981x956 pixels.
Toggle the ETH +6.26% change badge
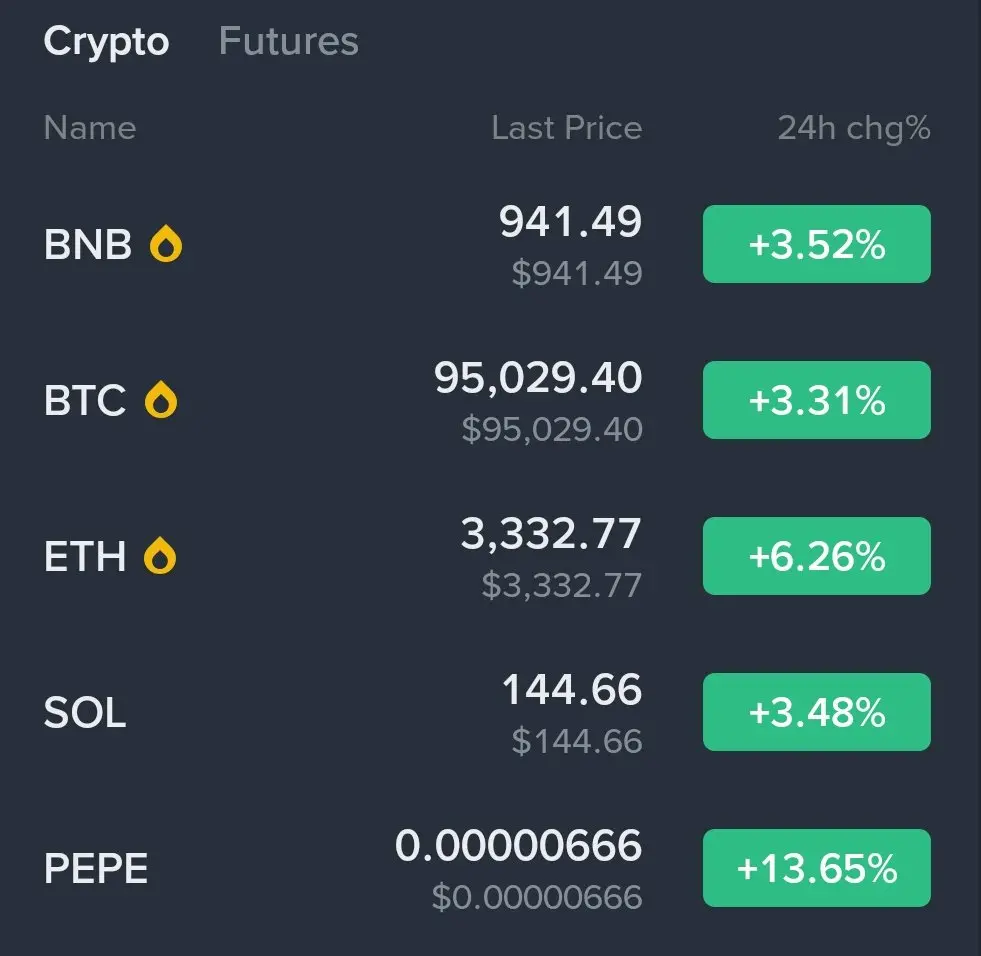(x=816, y=556)
